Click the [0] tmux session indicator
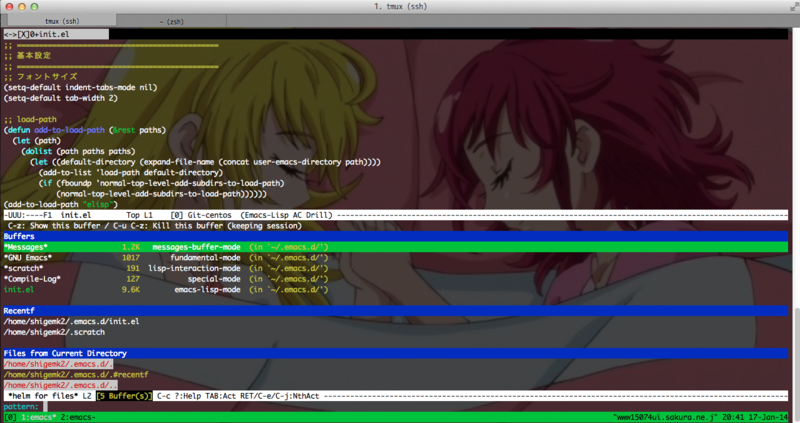Image resolution: width=800 pixels, height=423 pixels. point(10,417)
